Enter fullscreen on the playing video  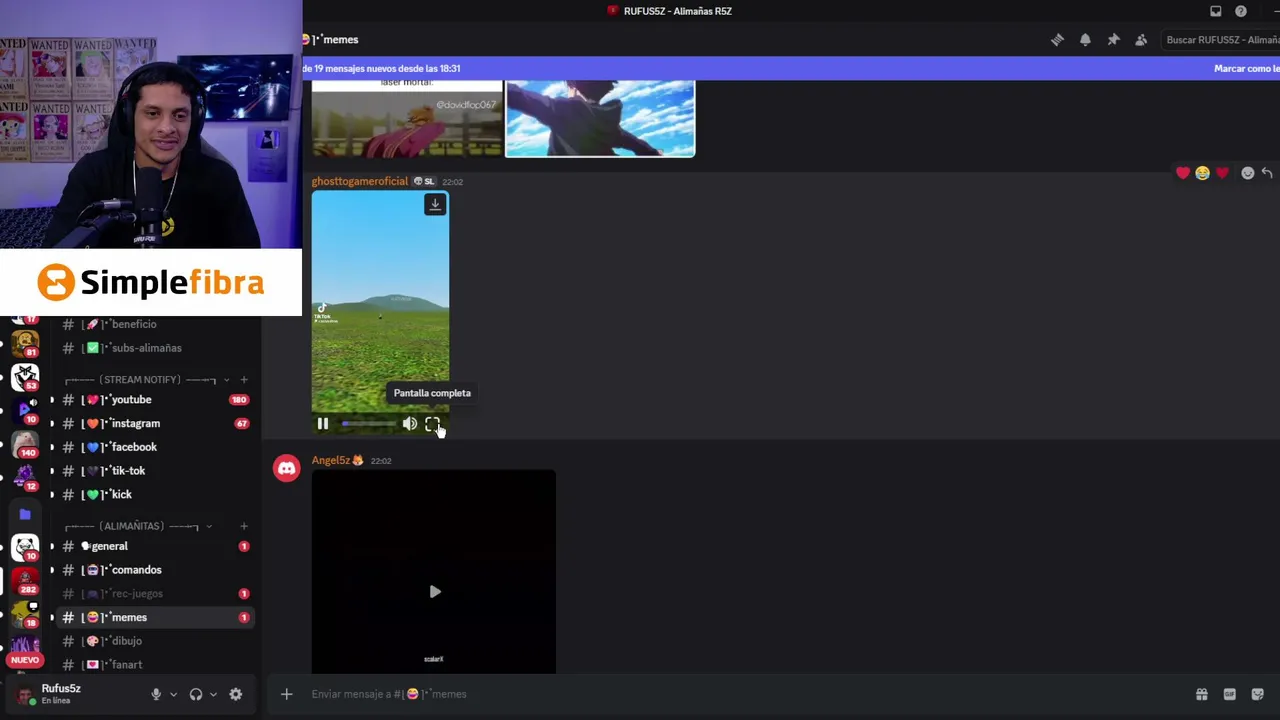(433, 424)
